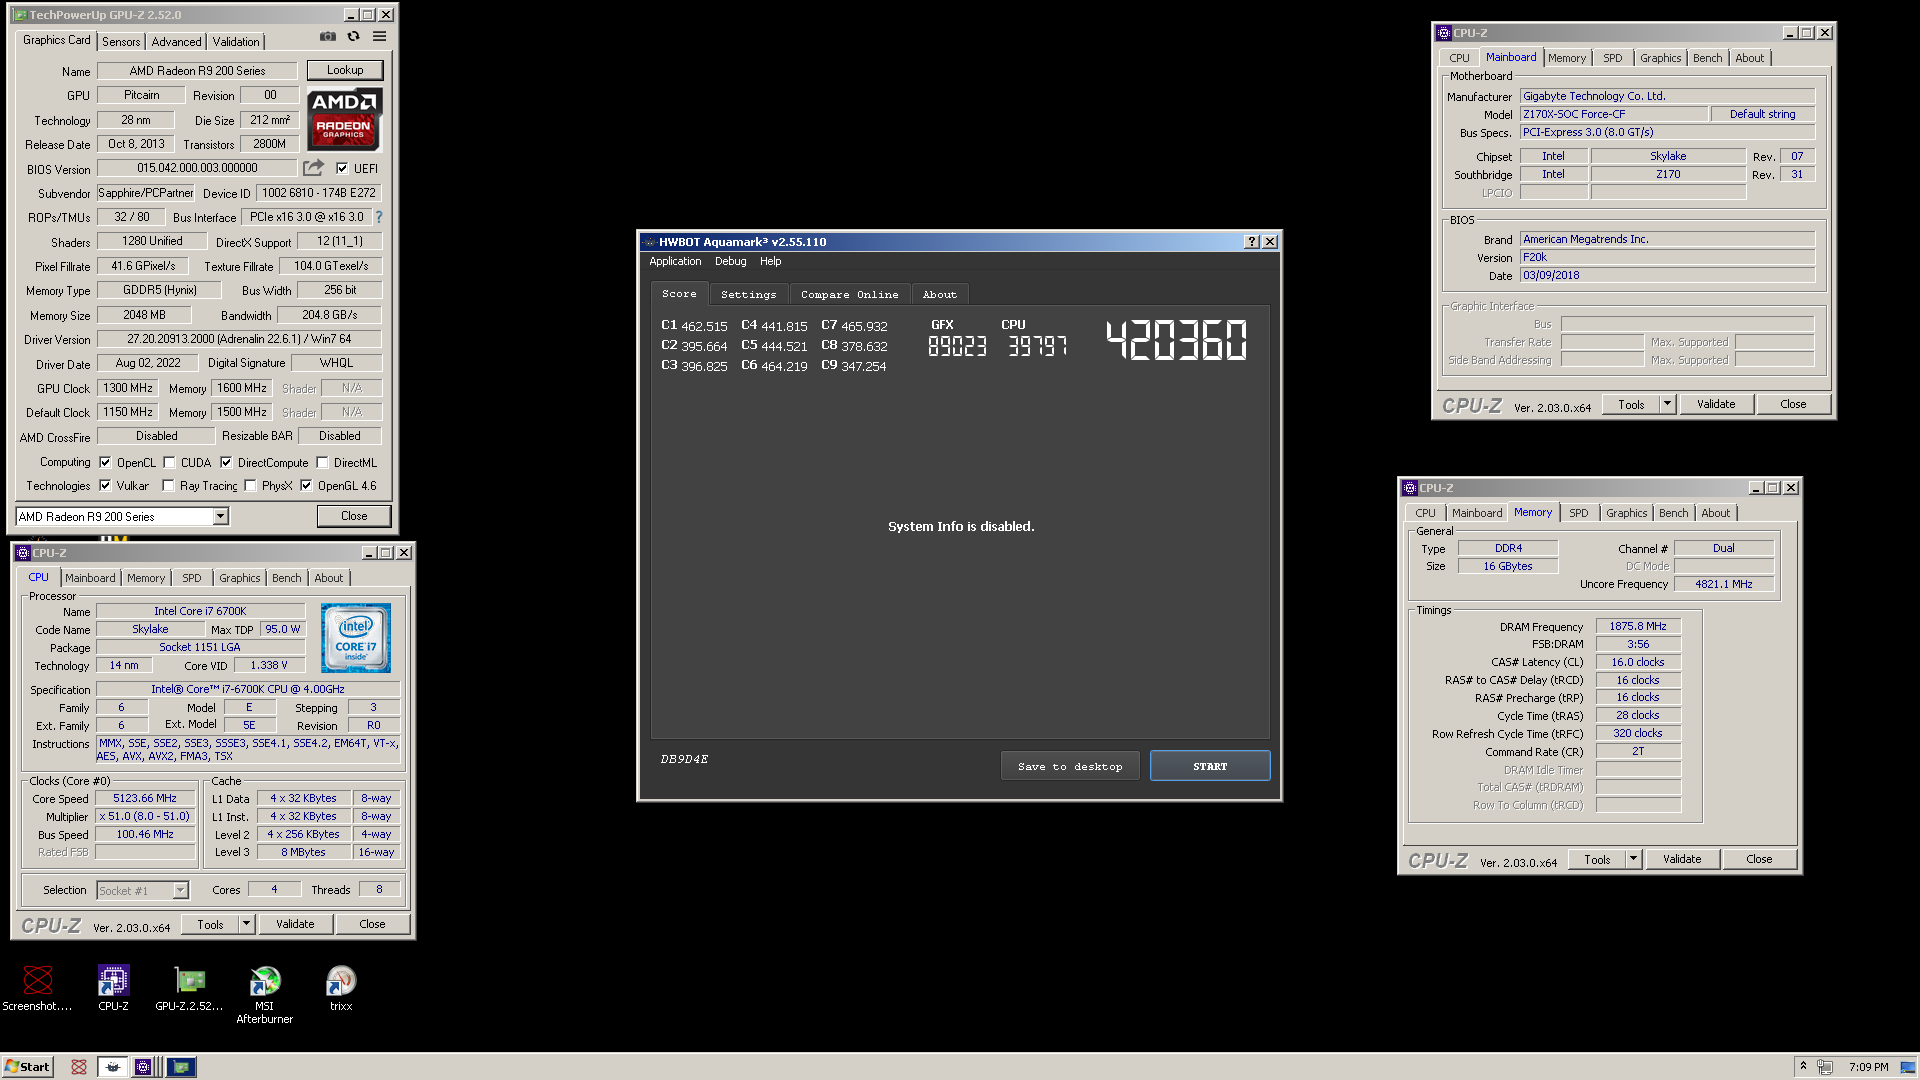Open the Aquamark Help menu

click(x=770, y=261)
